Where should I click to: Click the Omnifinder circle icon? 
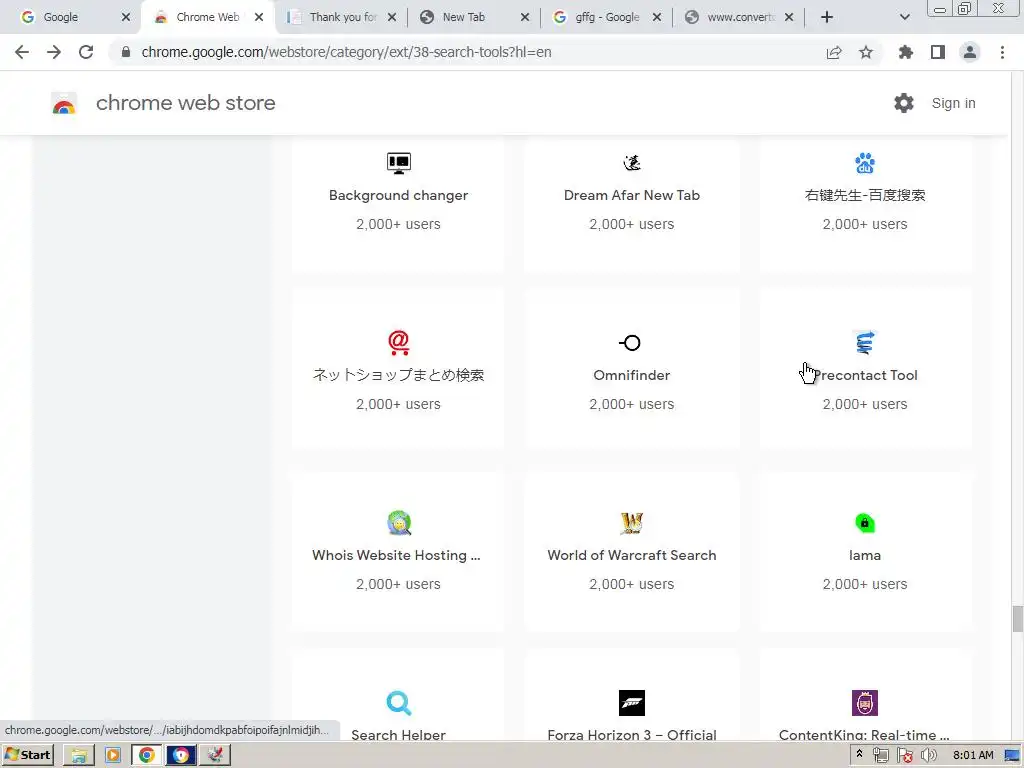point(630,342)
